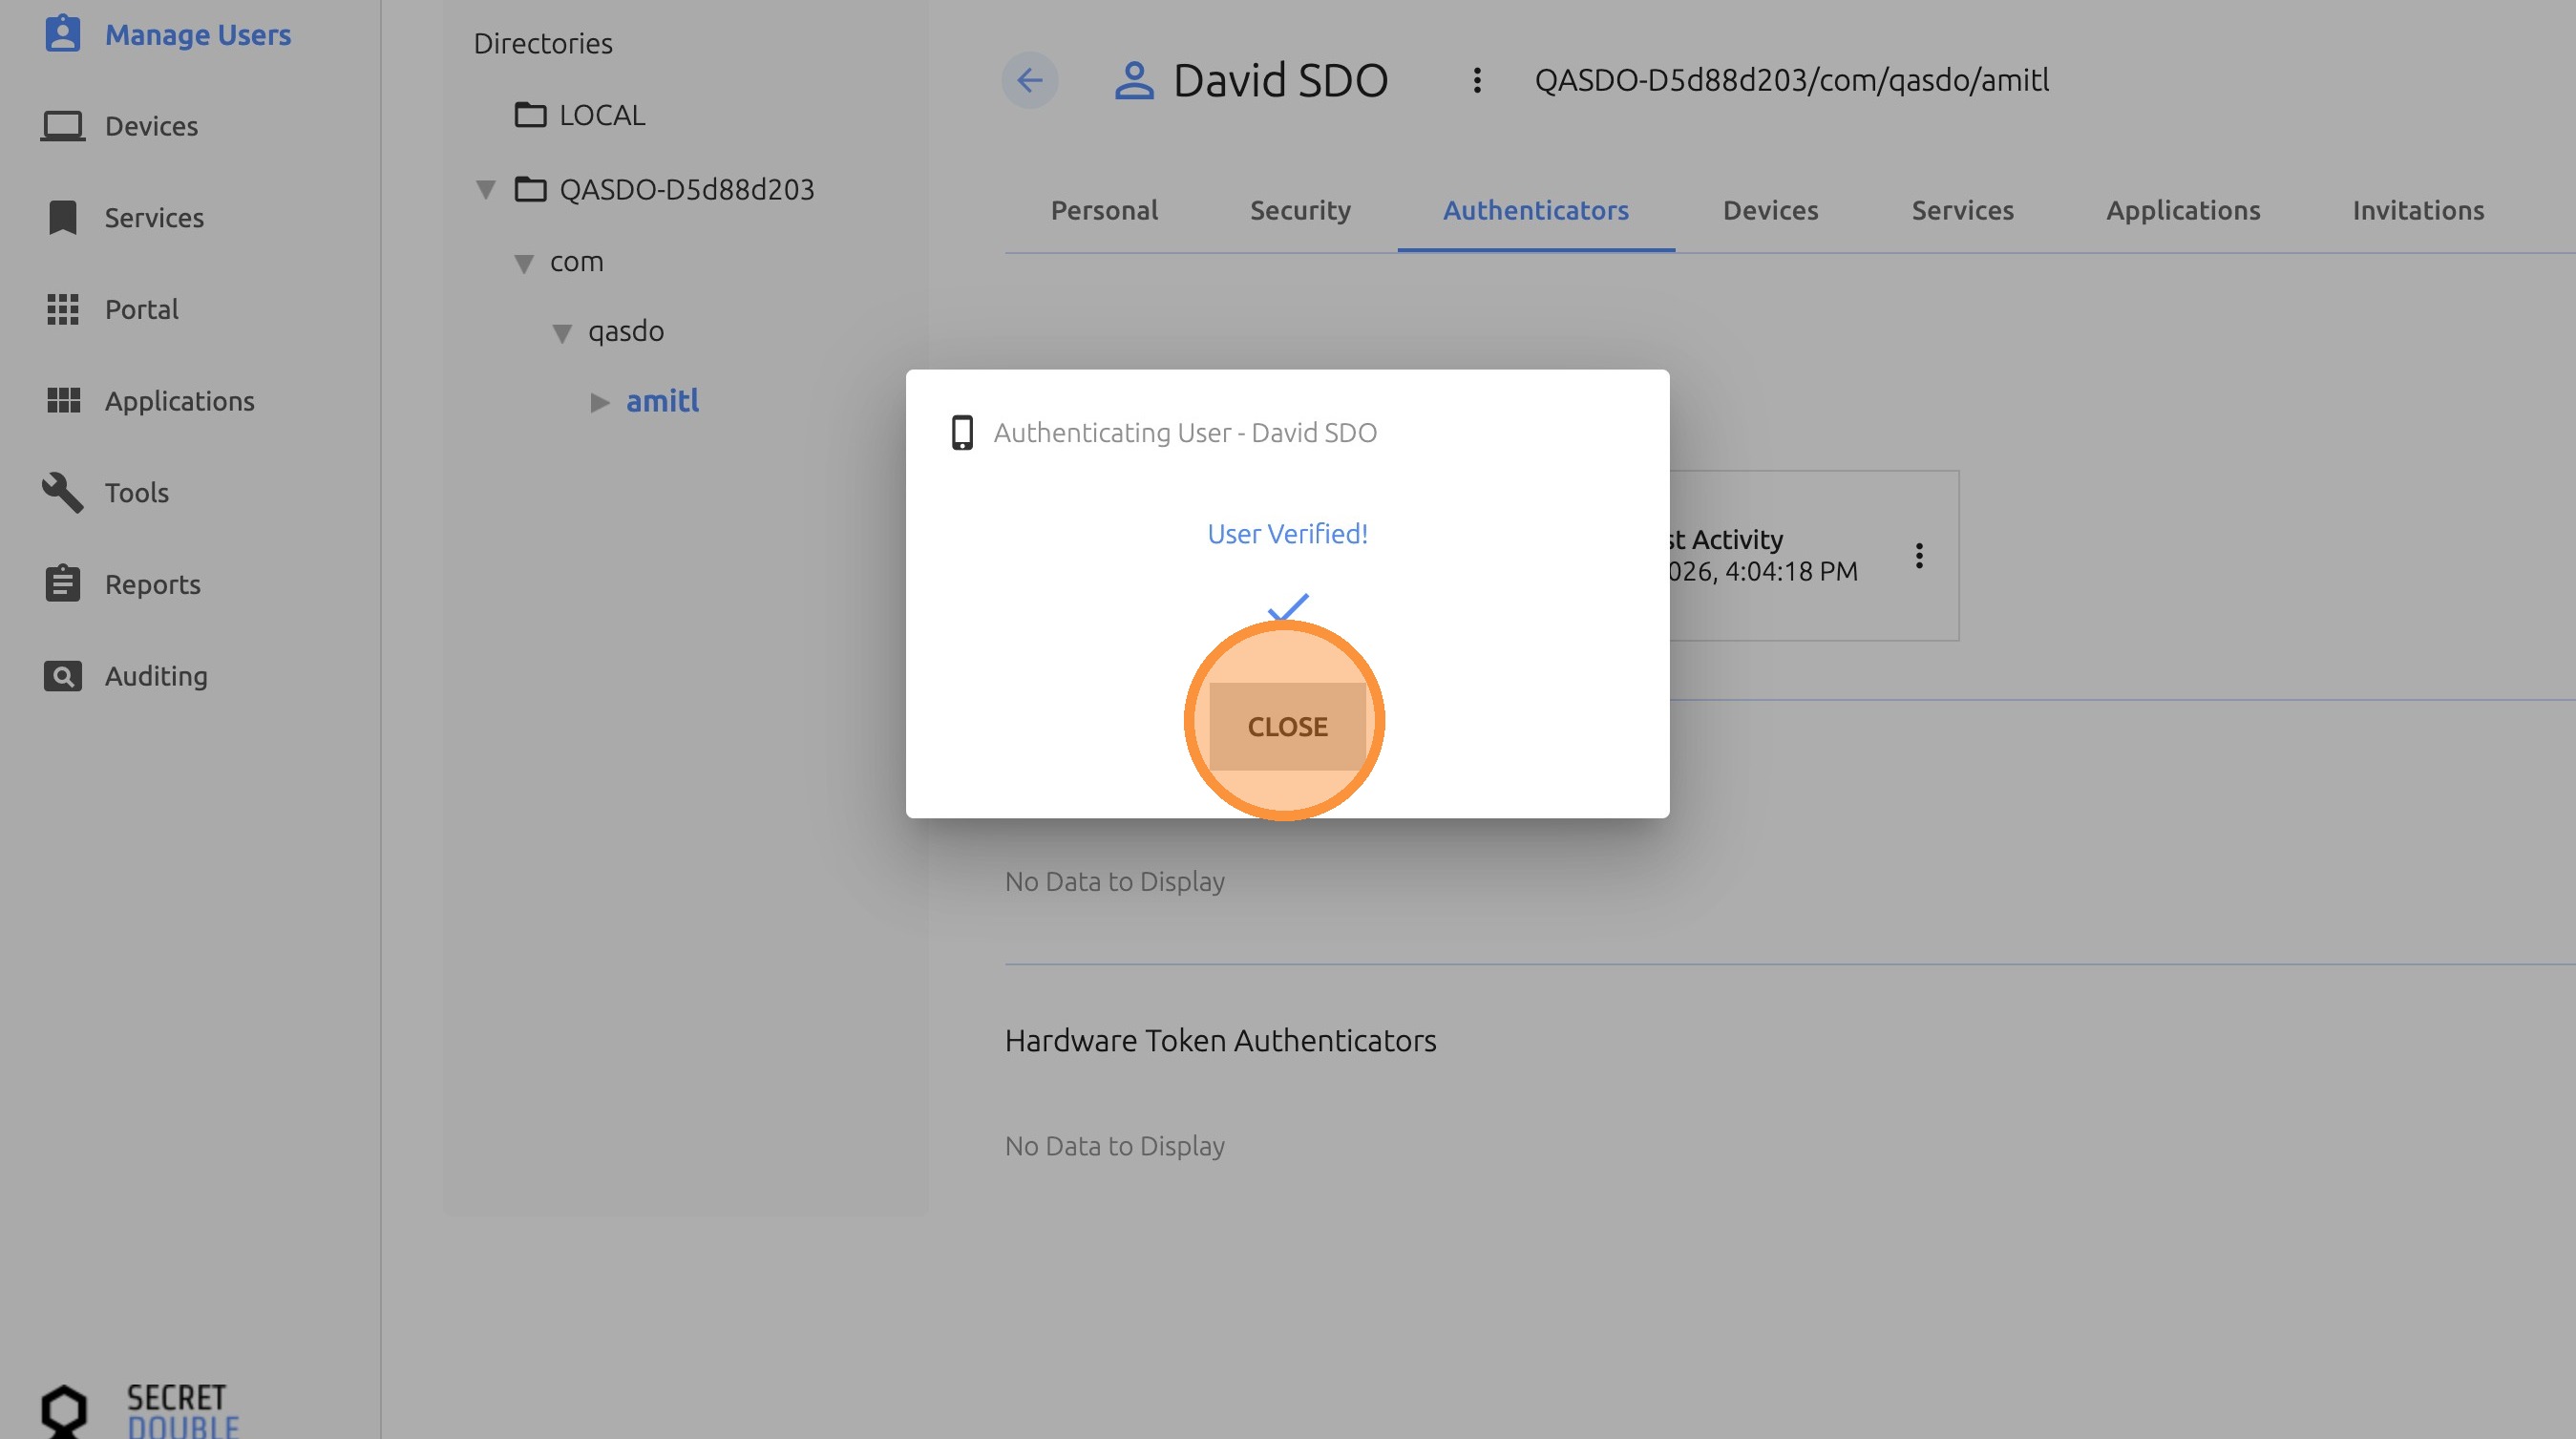Screen dimensions: 2576x1439
Task: Click the Services bookmark icon in sidebar
Action: pos(62,217)
